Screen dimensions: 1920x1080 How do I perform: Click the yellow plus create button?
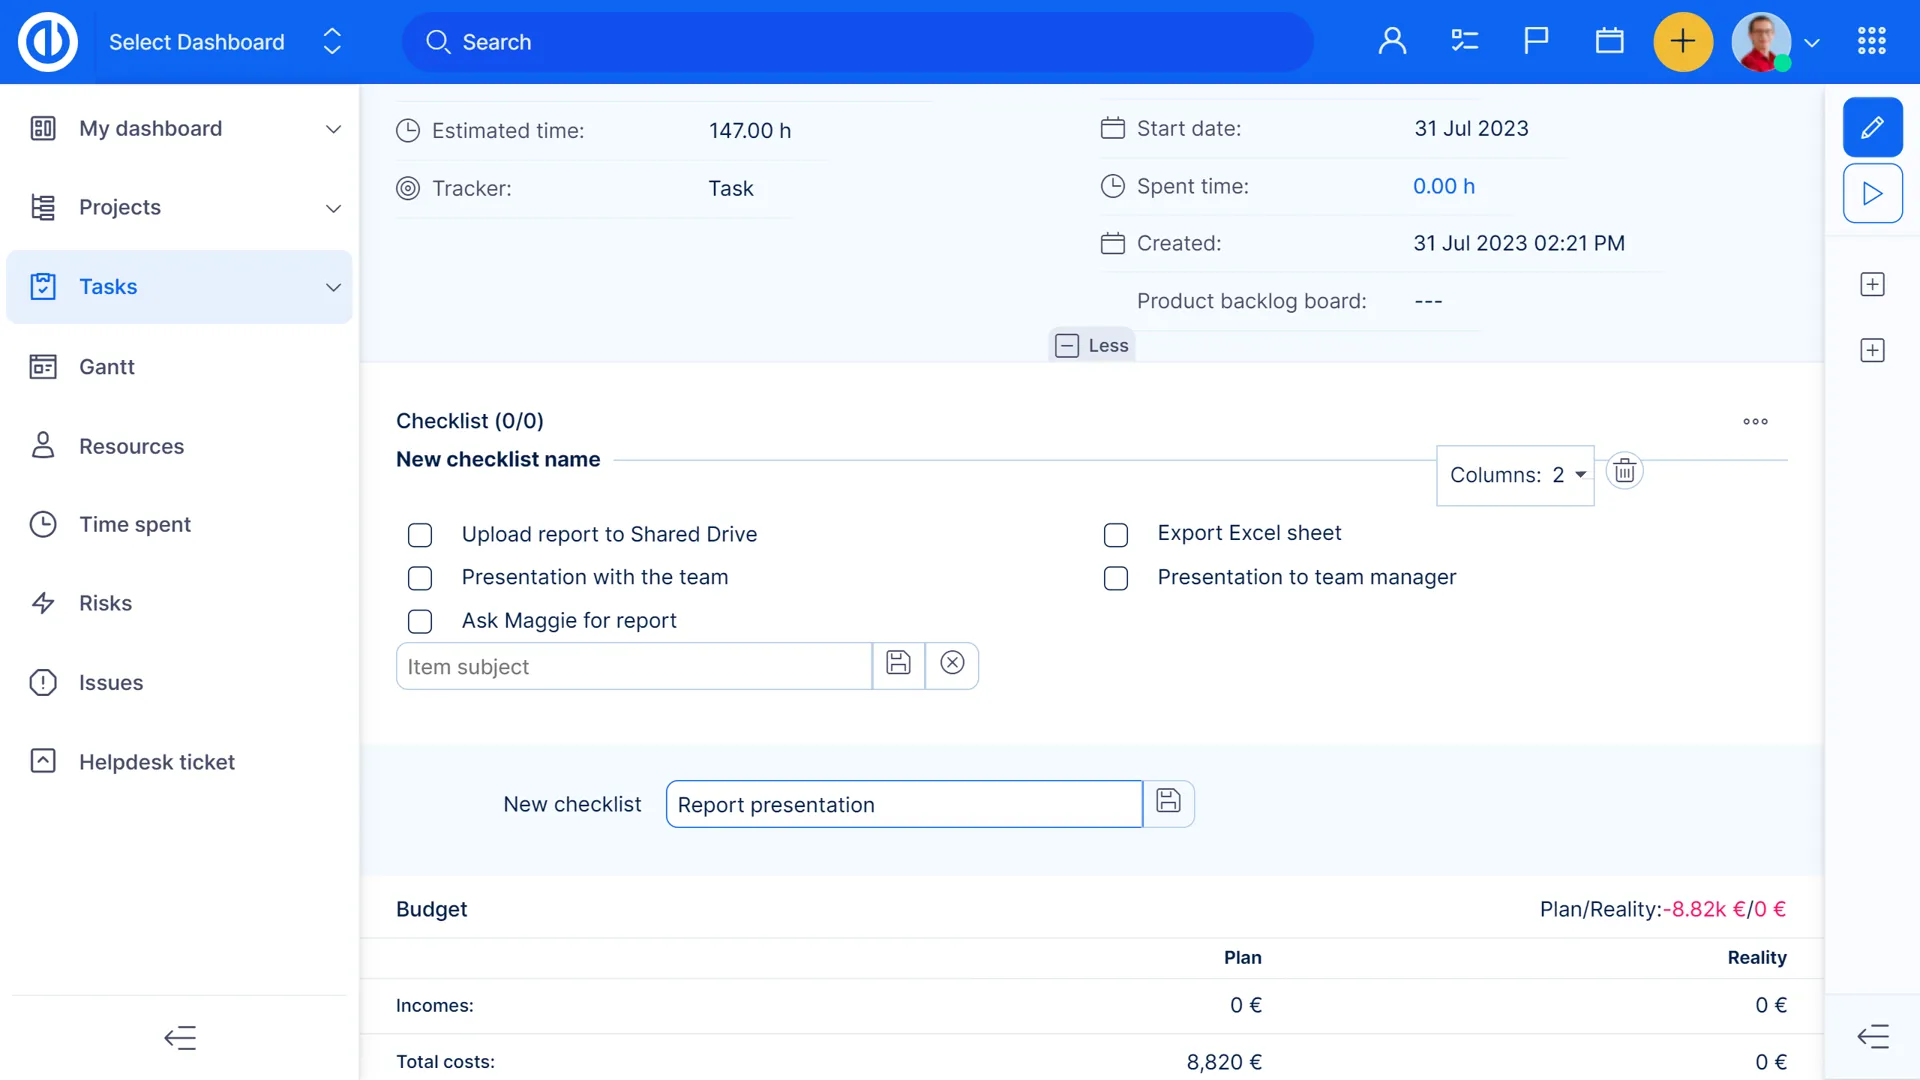(1682, 41)
